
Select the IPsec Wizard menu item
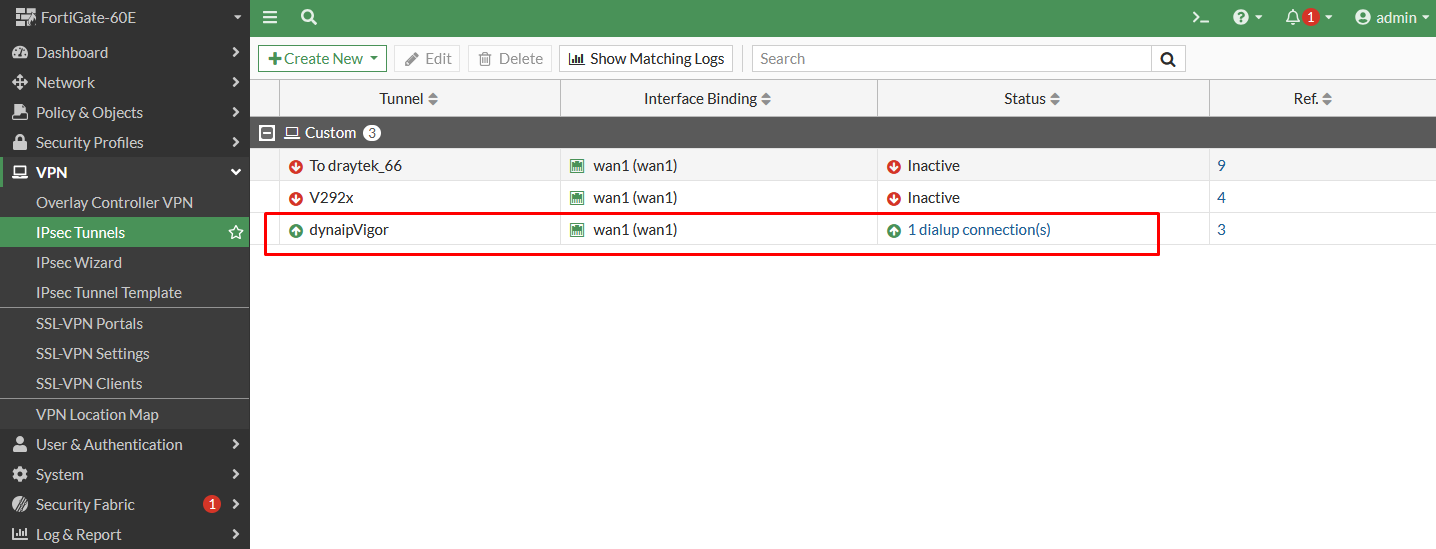(79, 263)
